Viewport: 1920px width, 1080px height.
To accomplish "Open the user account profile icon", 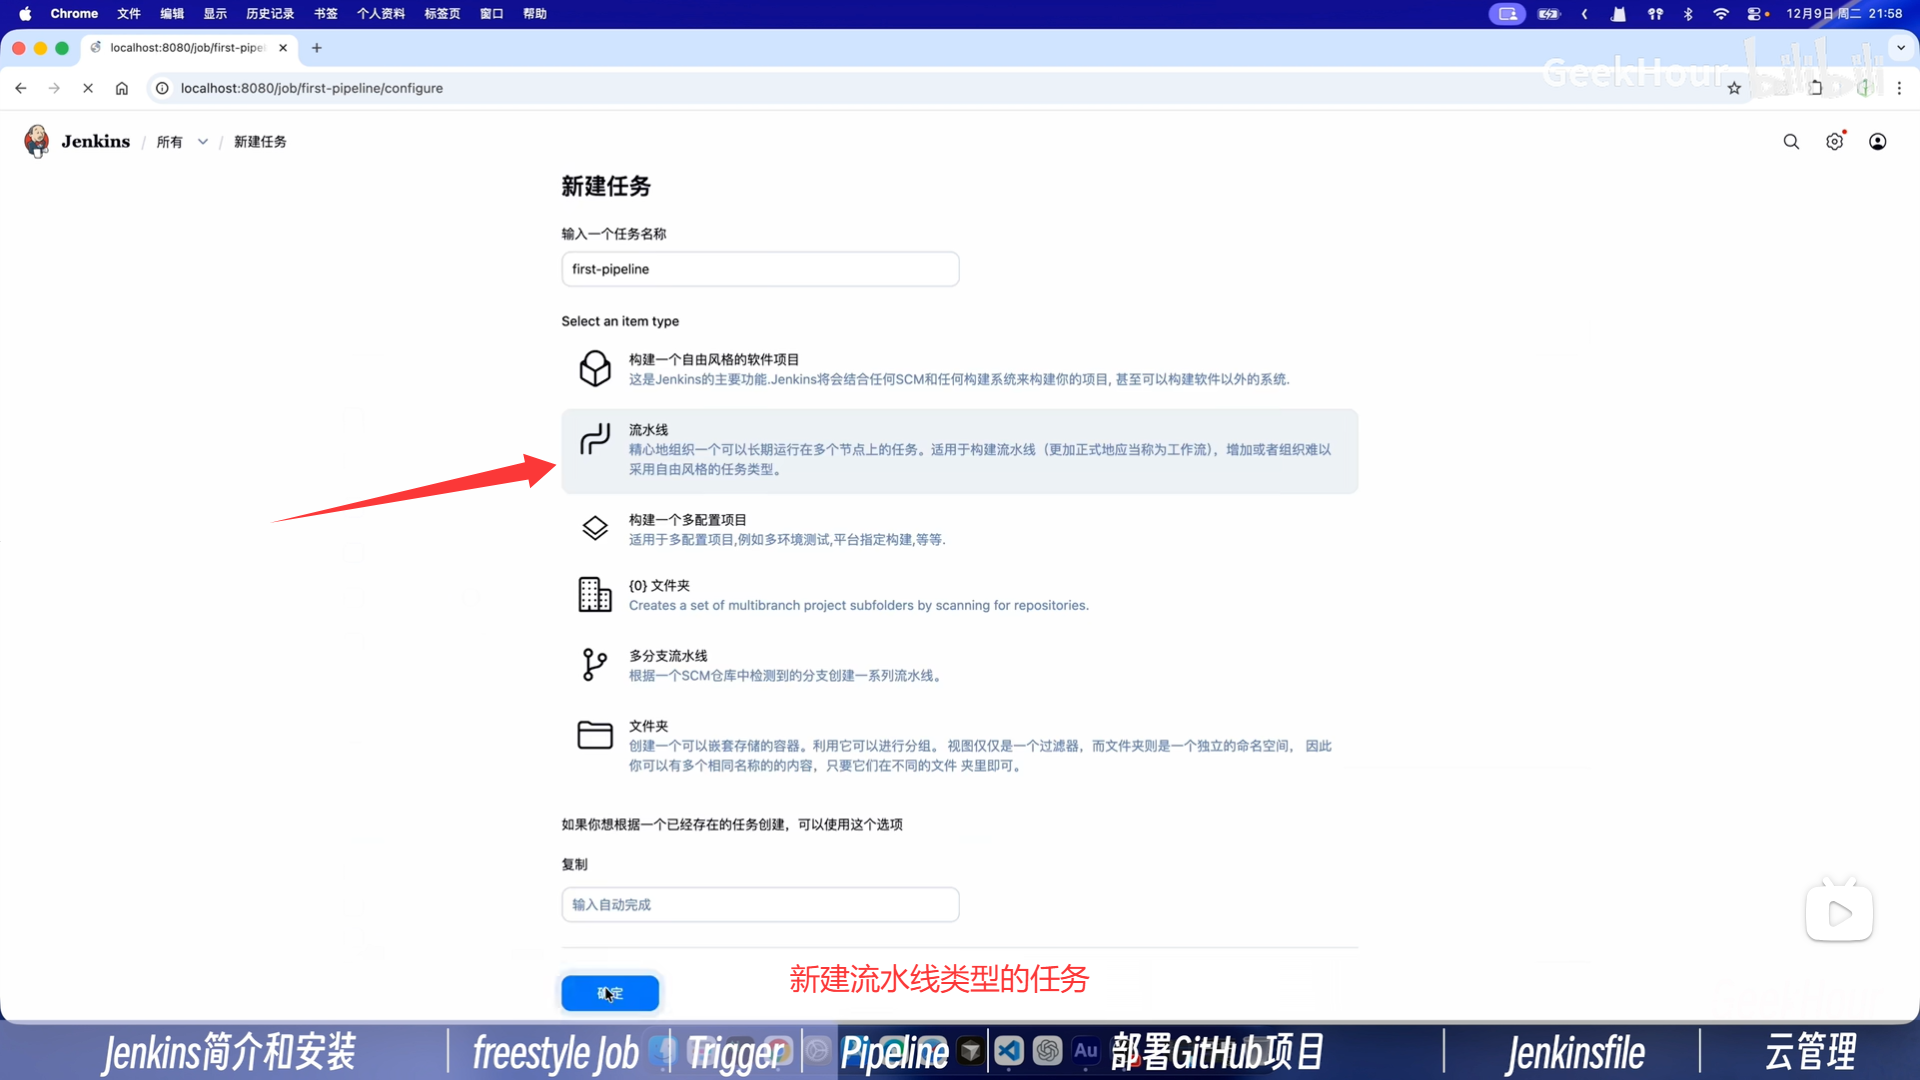I will 1878,142.
